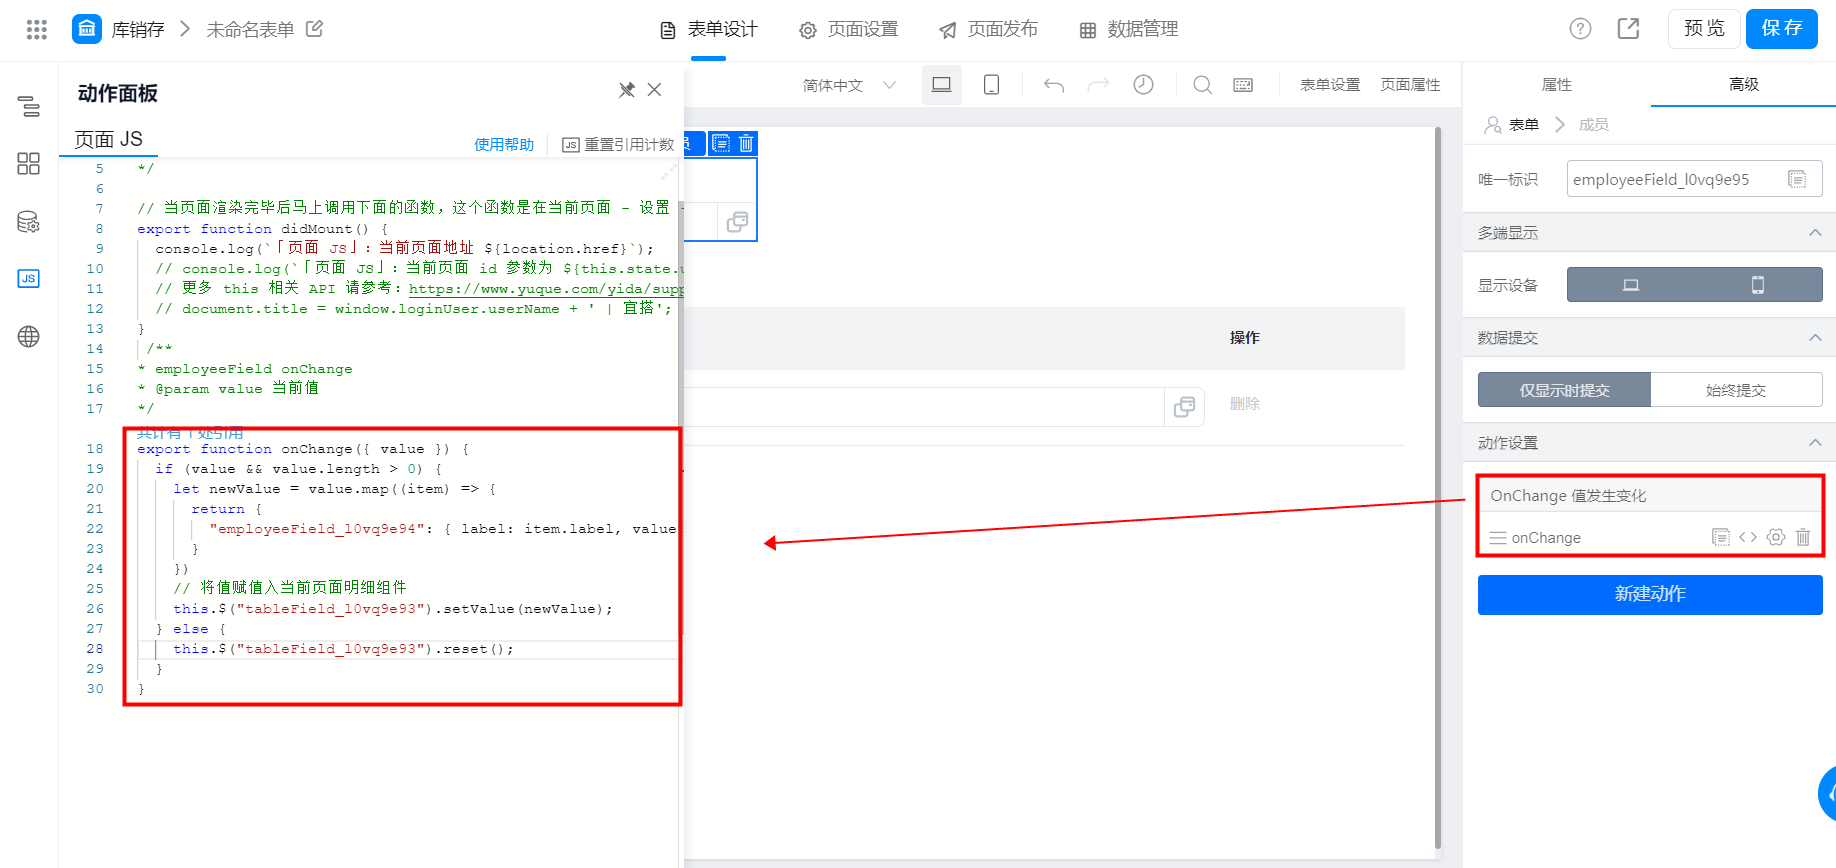Select 仅显示时提交 submission option
Image resolution: width=1836 pixels, height=868 pixels.
[x=1564, y=390]
